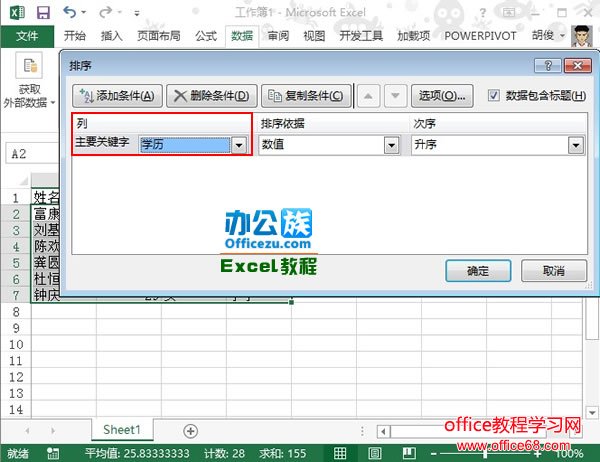600x462 pixels.
Task: Go to previous sheet tab arrow
Action: coord(27,431)
